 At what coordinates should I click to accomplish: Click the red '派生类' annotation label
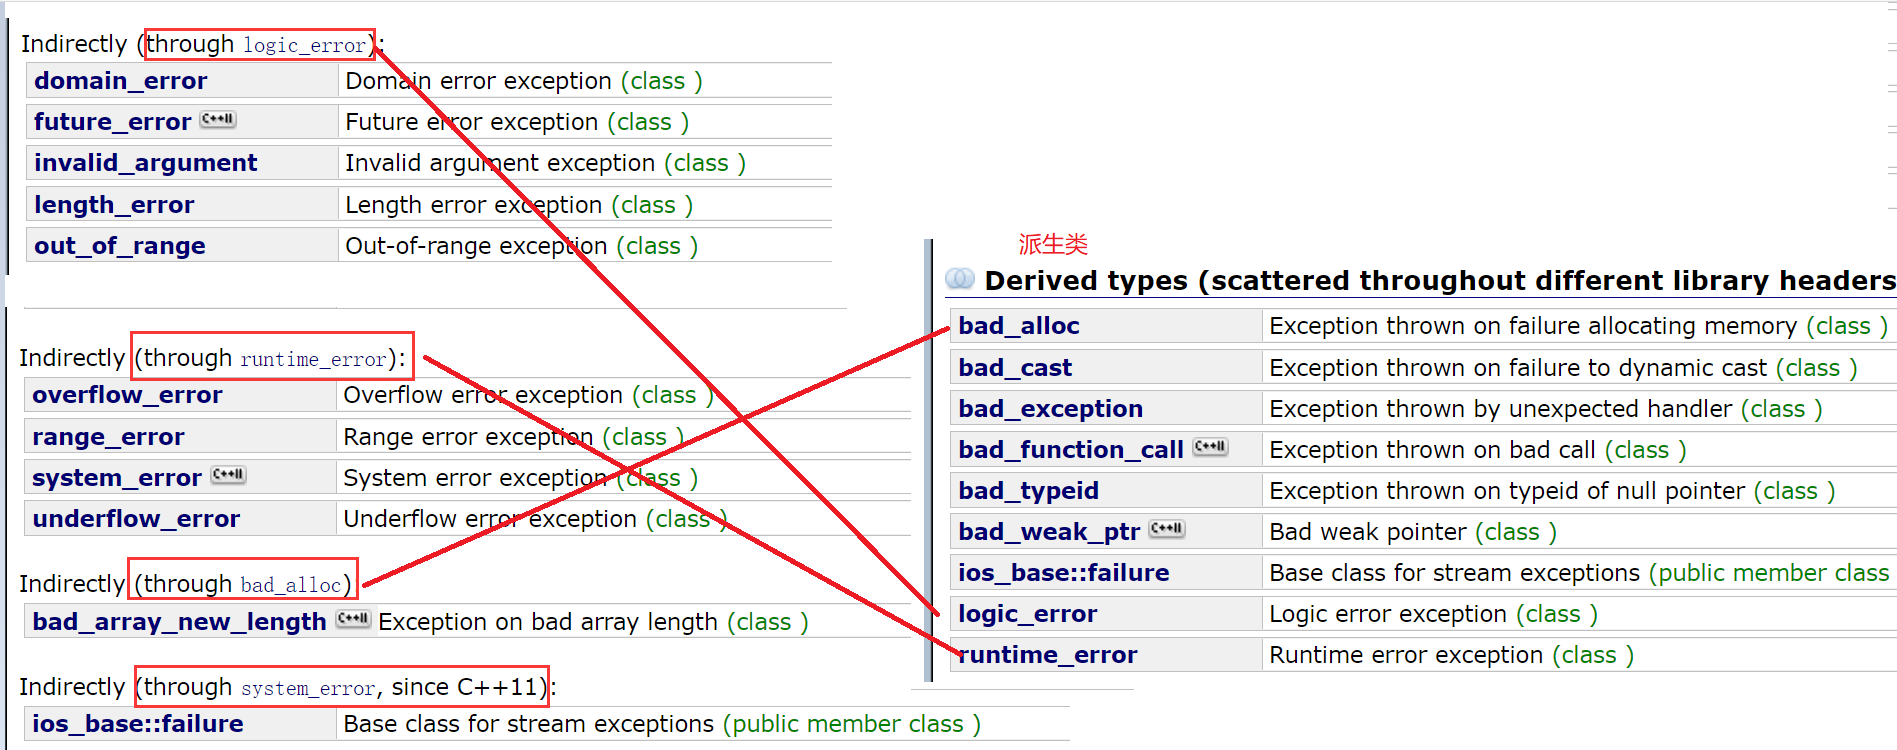tap(1053, 244)
